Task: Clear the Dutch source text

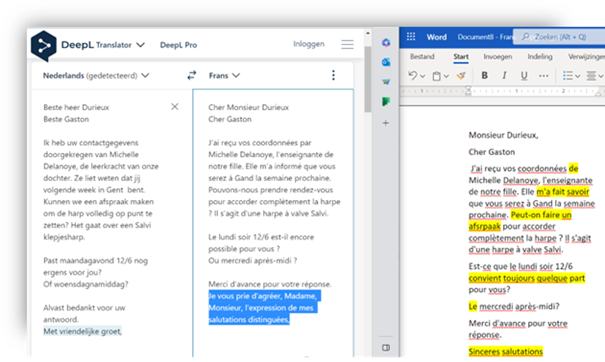Action: coord(175,107)
